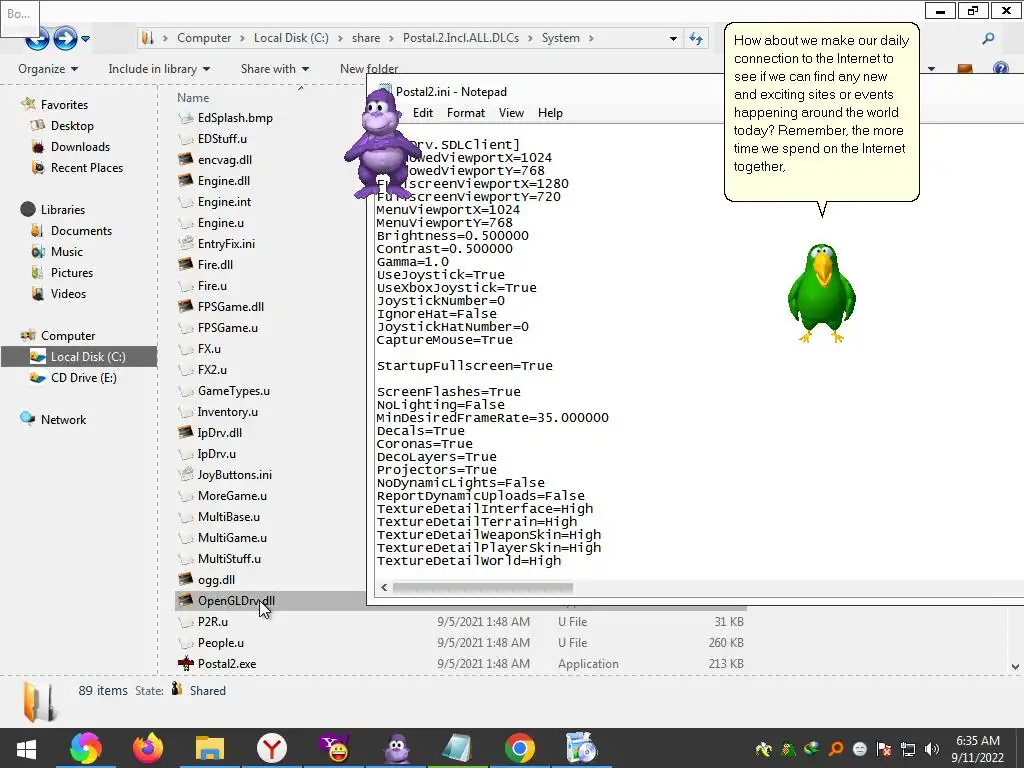Click Notepad horizontal scrollbar thumb
This screenshot has height=768, width=1024.
pyautogui.click(x=483, y=588)
